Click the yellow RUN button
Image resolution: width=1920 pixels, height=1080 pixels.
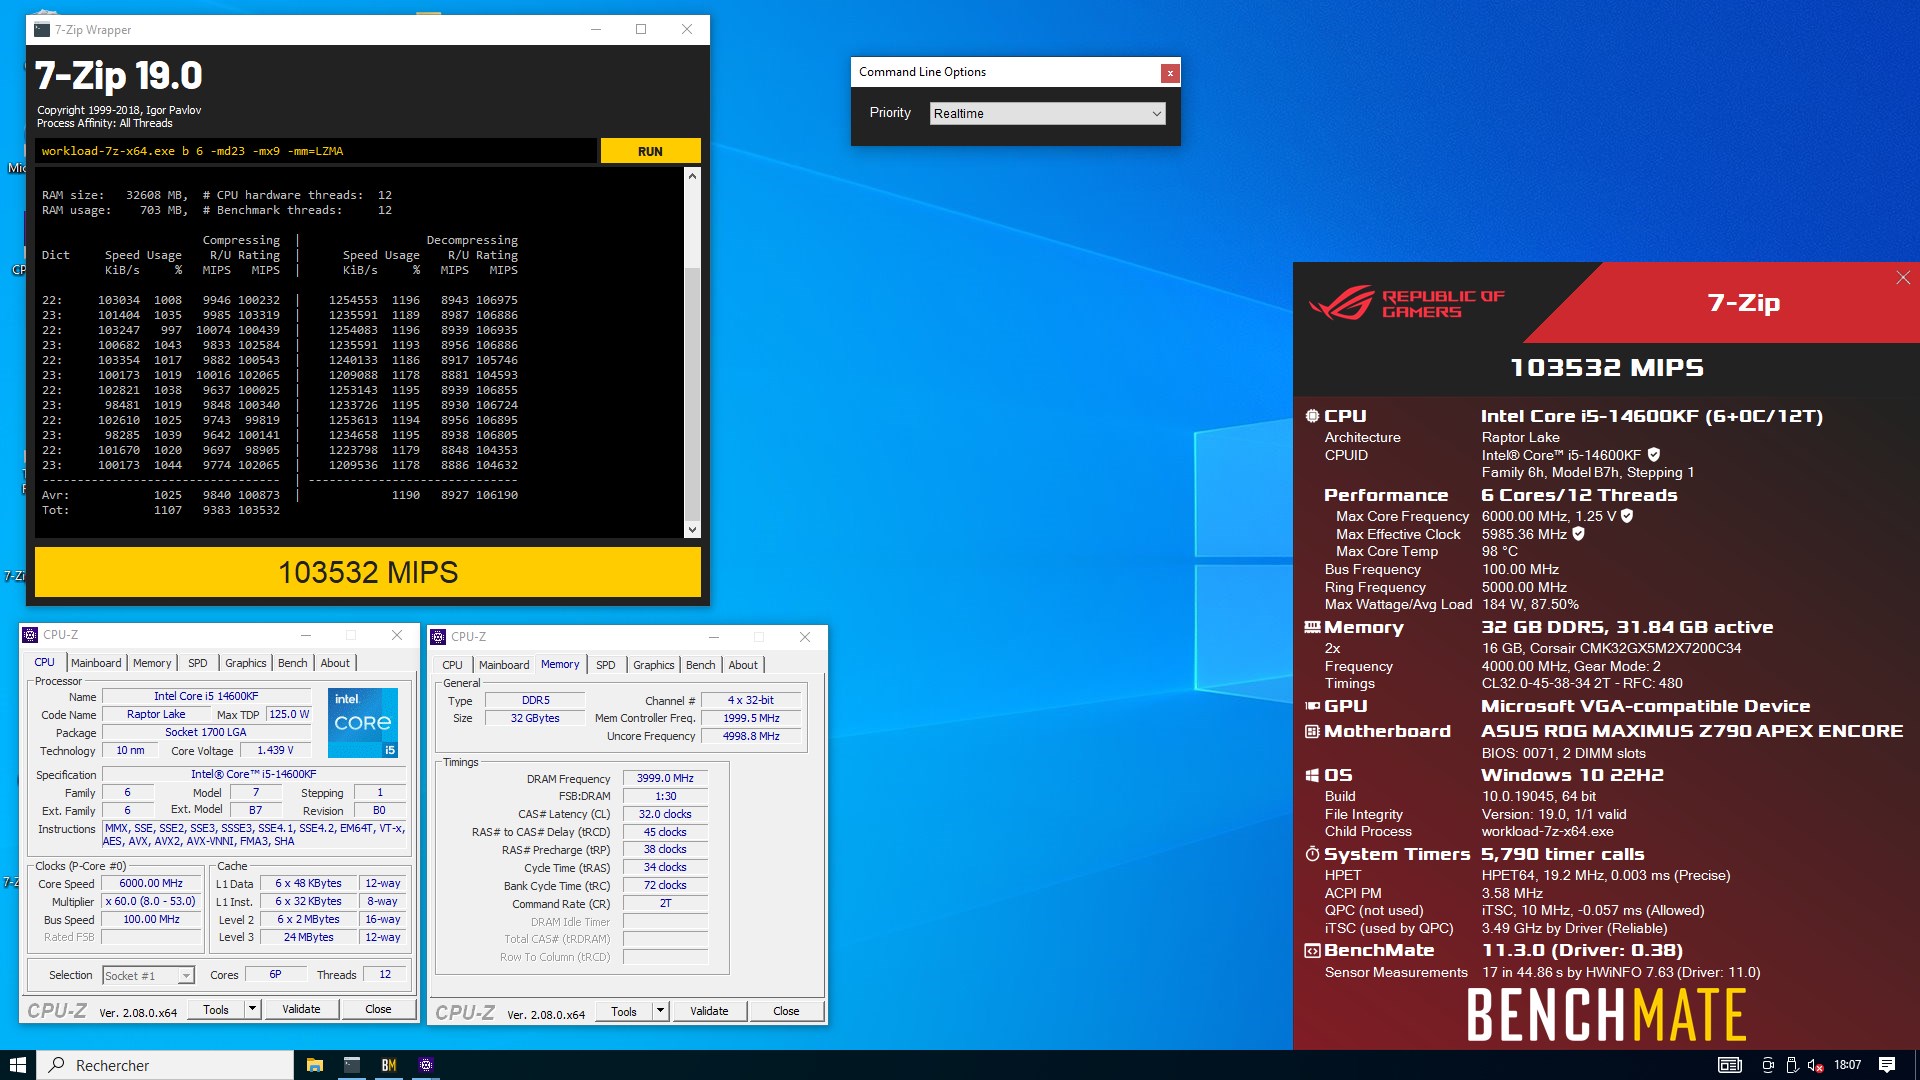pos(650,151)
